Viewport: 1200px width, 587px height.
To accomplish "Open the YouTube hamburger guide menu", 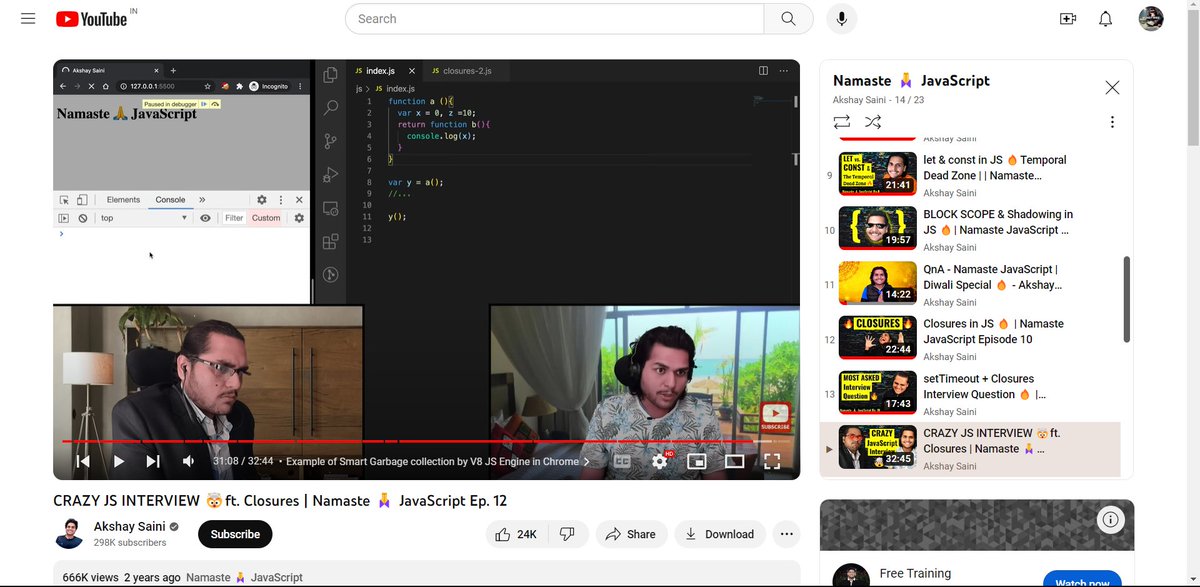I will pyautogui.click(x=28, y=19).
